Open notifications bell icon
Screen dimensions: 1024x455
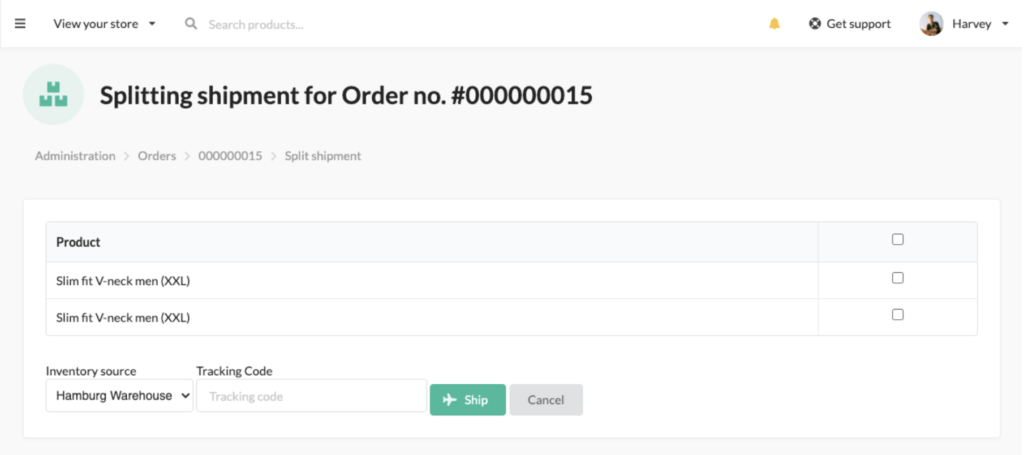775,24
